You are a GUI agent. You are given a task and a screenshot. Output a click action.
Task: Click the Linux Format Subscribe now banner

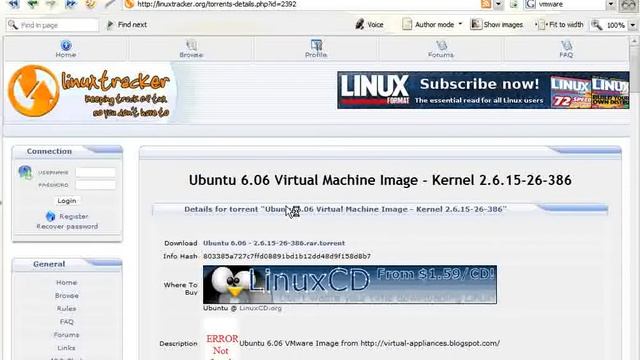point(483,90)
